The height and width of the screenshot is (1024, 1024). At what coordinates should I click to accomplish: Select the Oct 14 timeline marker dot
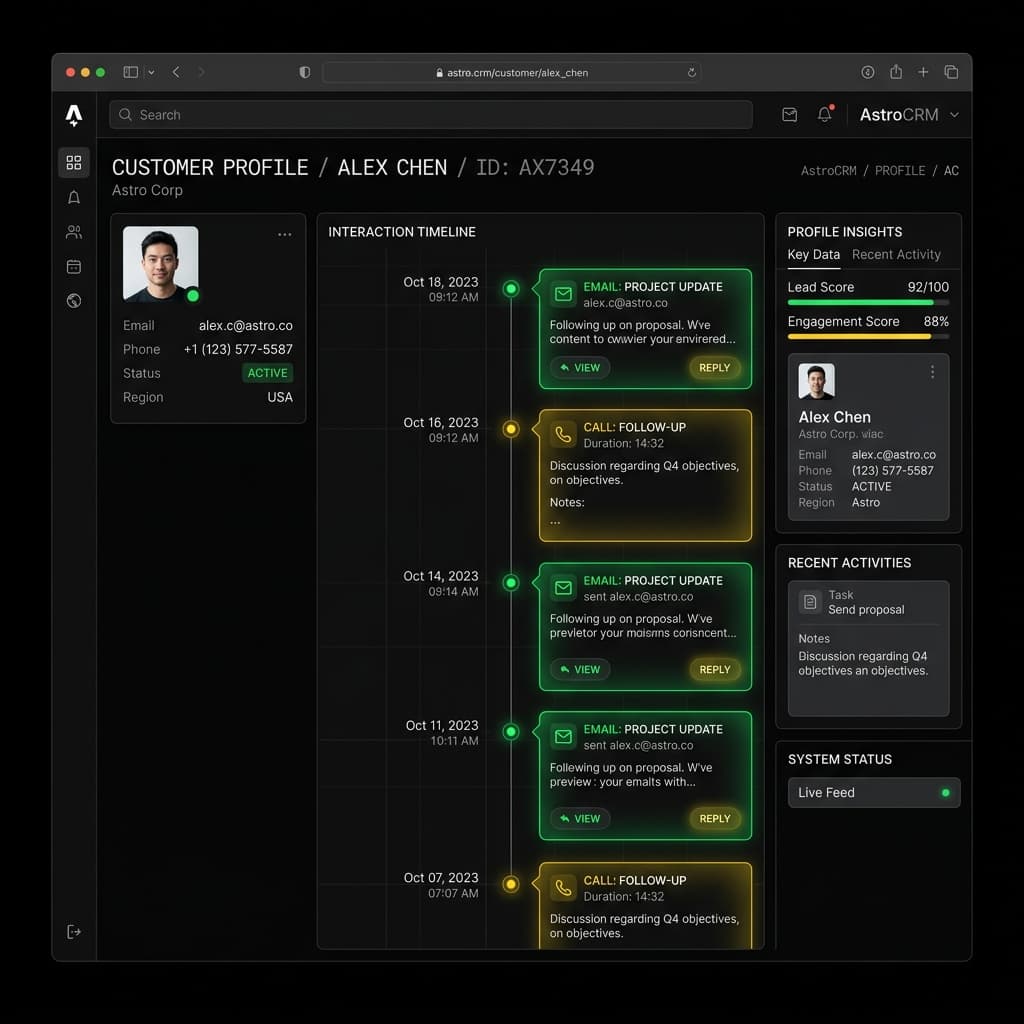pos(511,583)
